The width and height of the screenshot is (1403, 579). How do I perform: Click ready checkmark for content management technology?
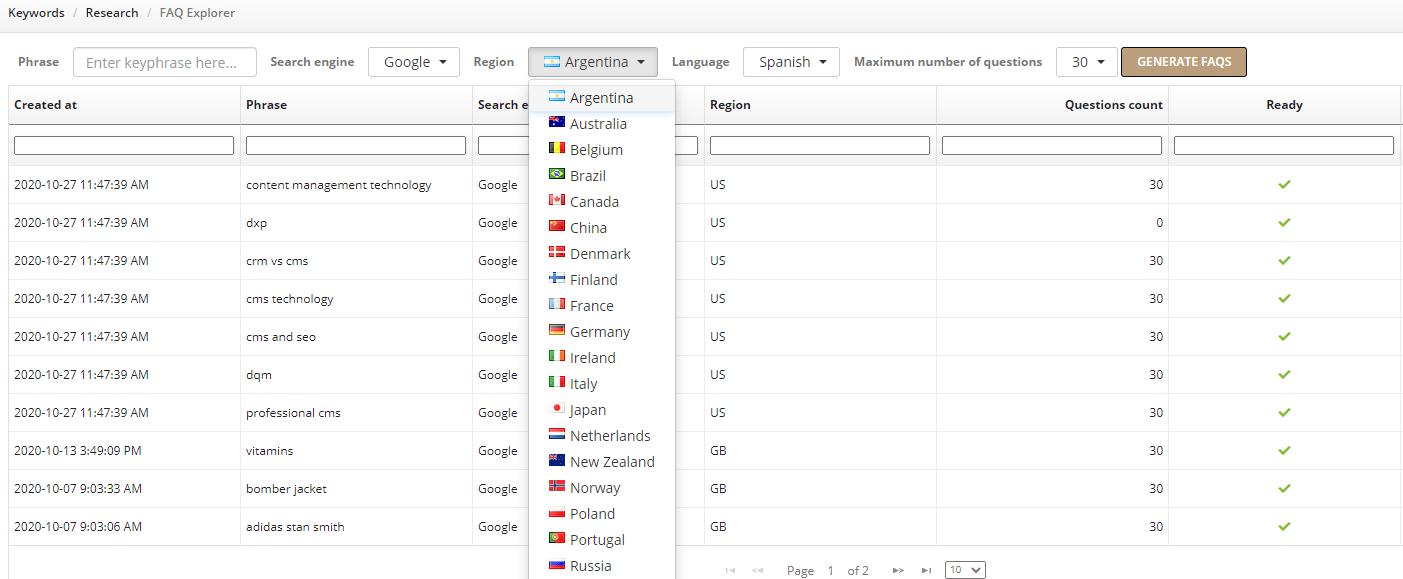tap(1285, 185)
